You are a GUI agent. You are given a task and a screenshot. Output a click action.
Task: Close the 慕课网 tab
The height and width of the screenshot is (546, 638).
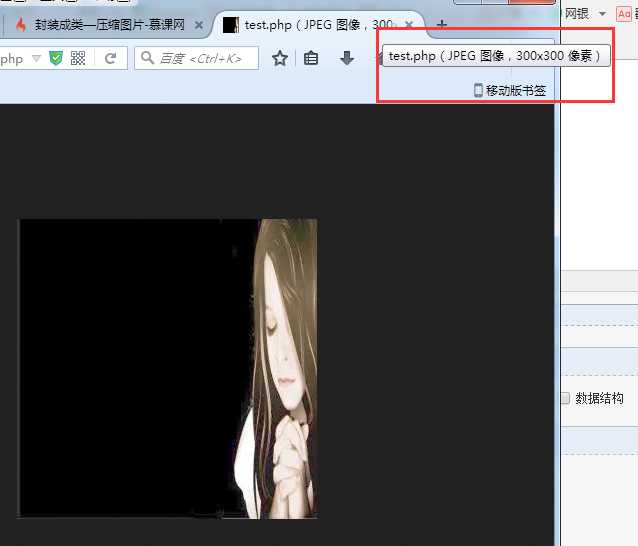pyautogui.click(x=199, y=25)
